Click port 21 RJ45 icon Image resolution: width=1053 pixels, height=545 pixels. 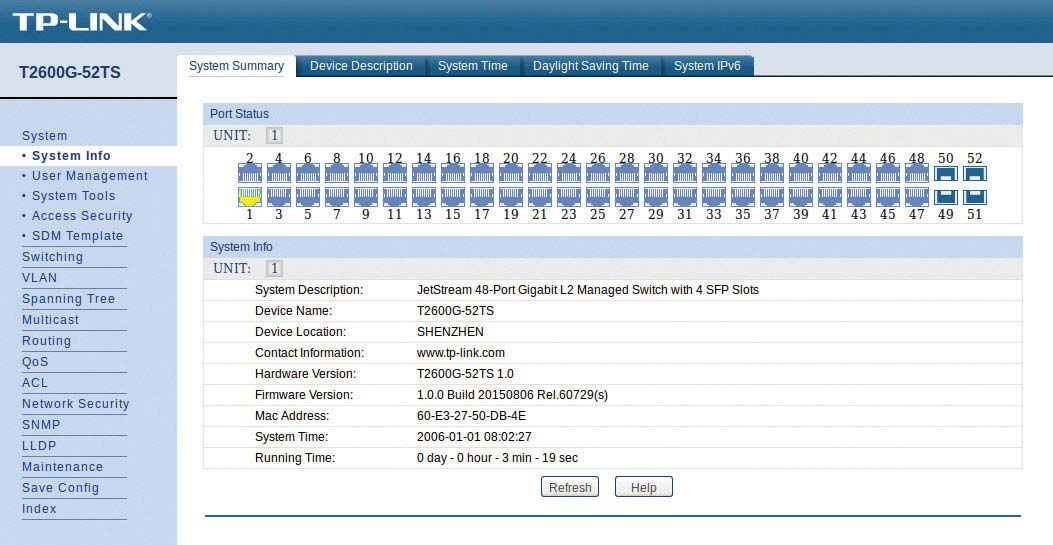[x=539, y=197]
